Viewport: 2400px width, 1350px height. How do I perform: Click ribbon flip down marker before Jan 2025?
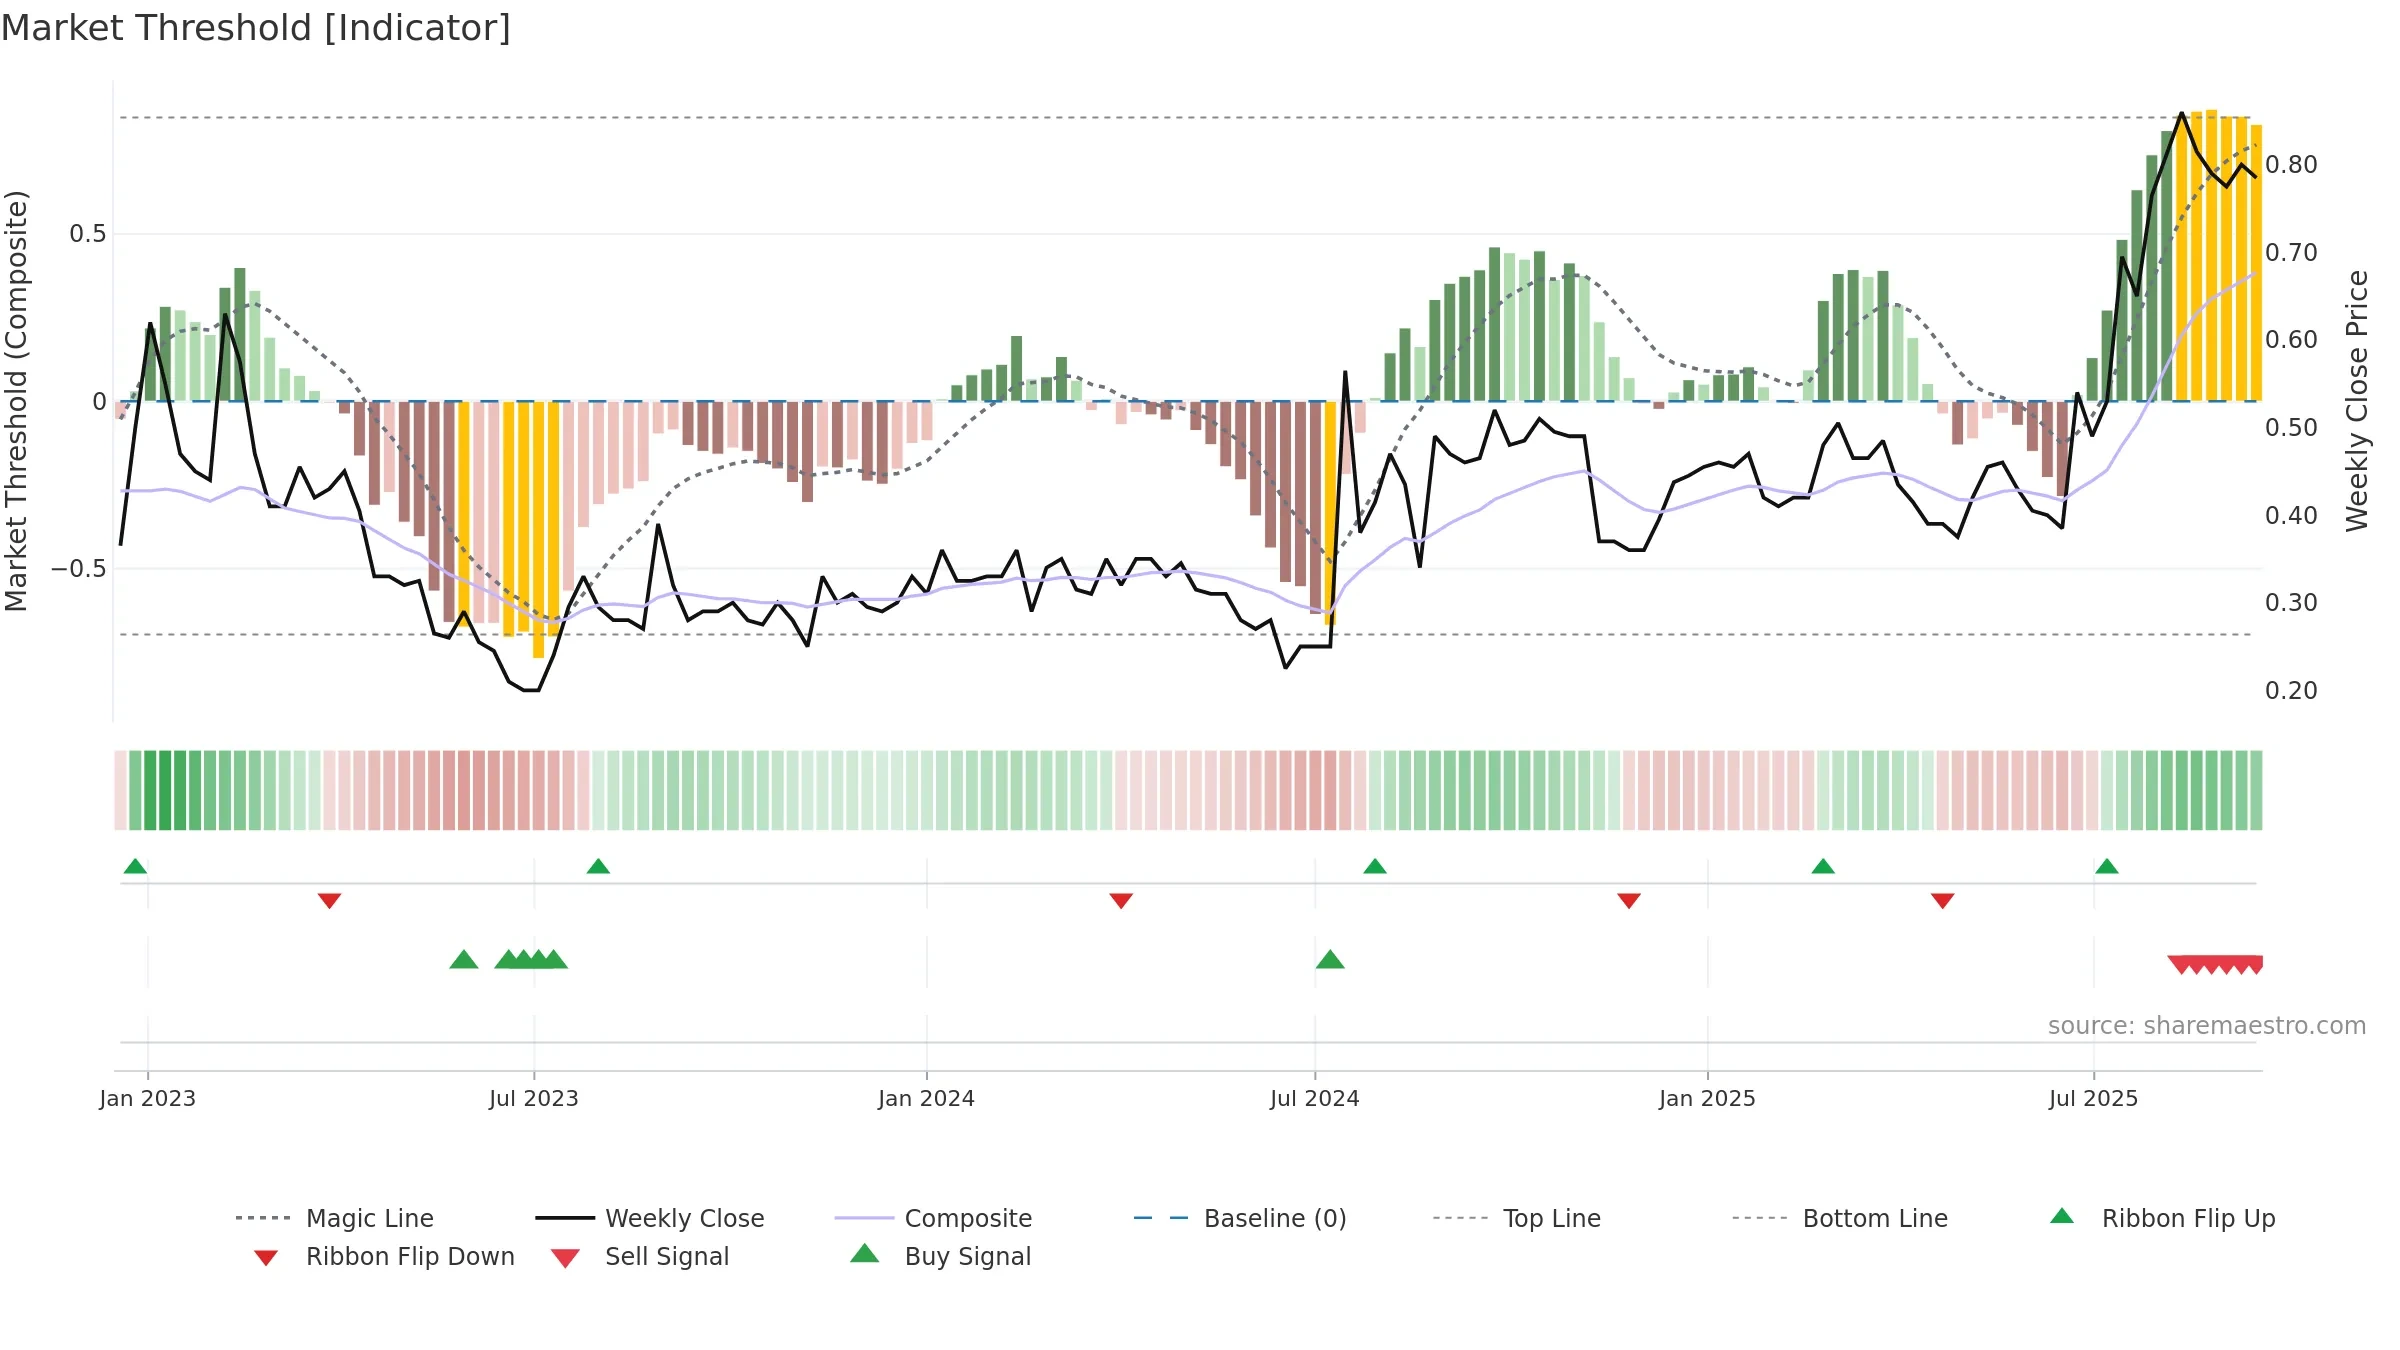point(1629,901)
